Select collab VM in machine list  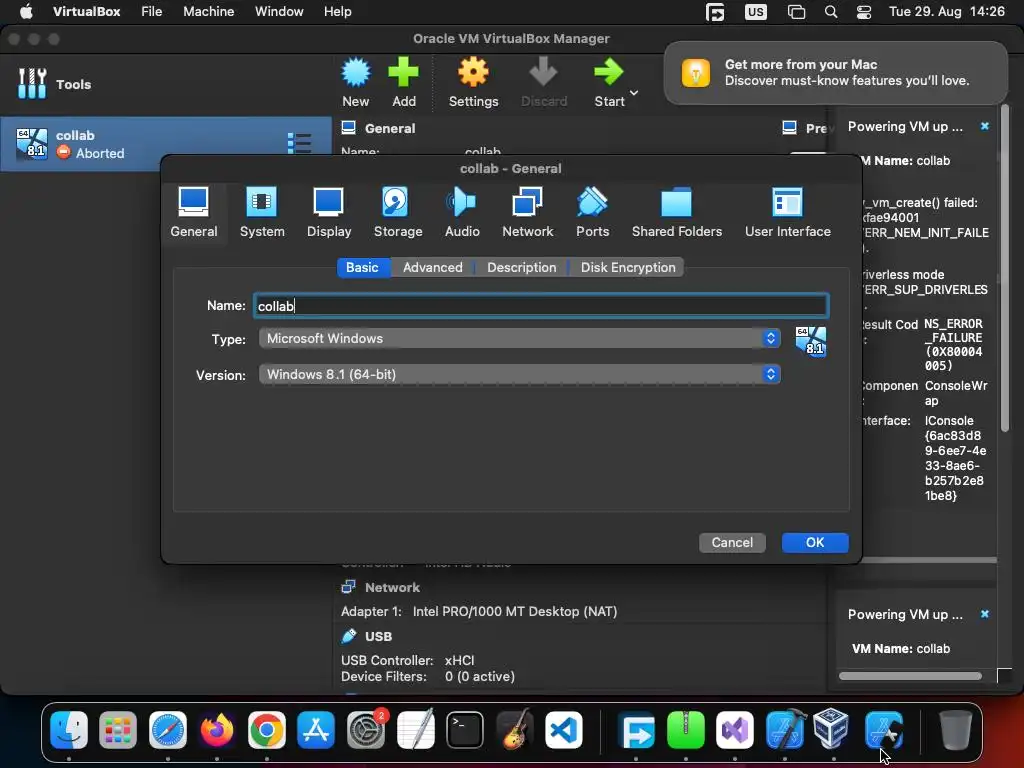pyautogui.click(x=166, y=144)
